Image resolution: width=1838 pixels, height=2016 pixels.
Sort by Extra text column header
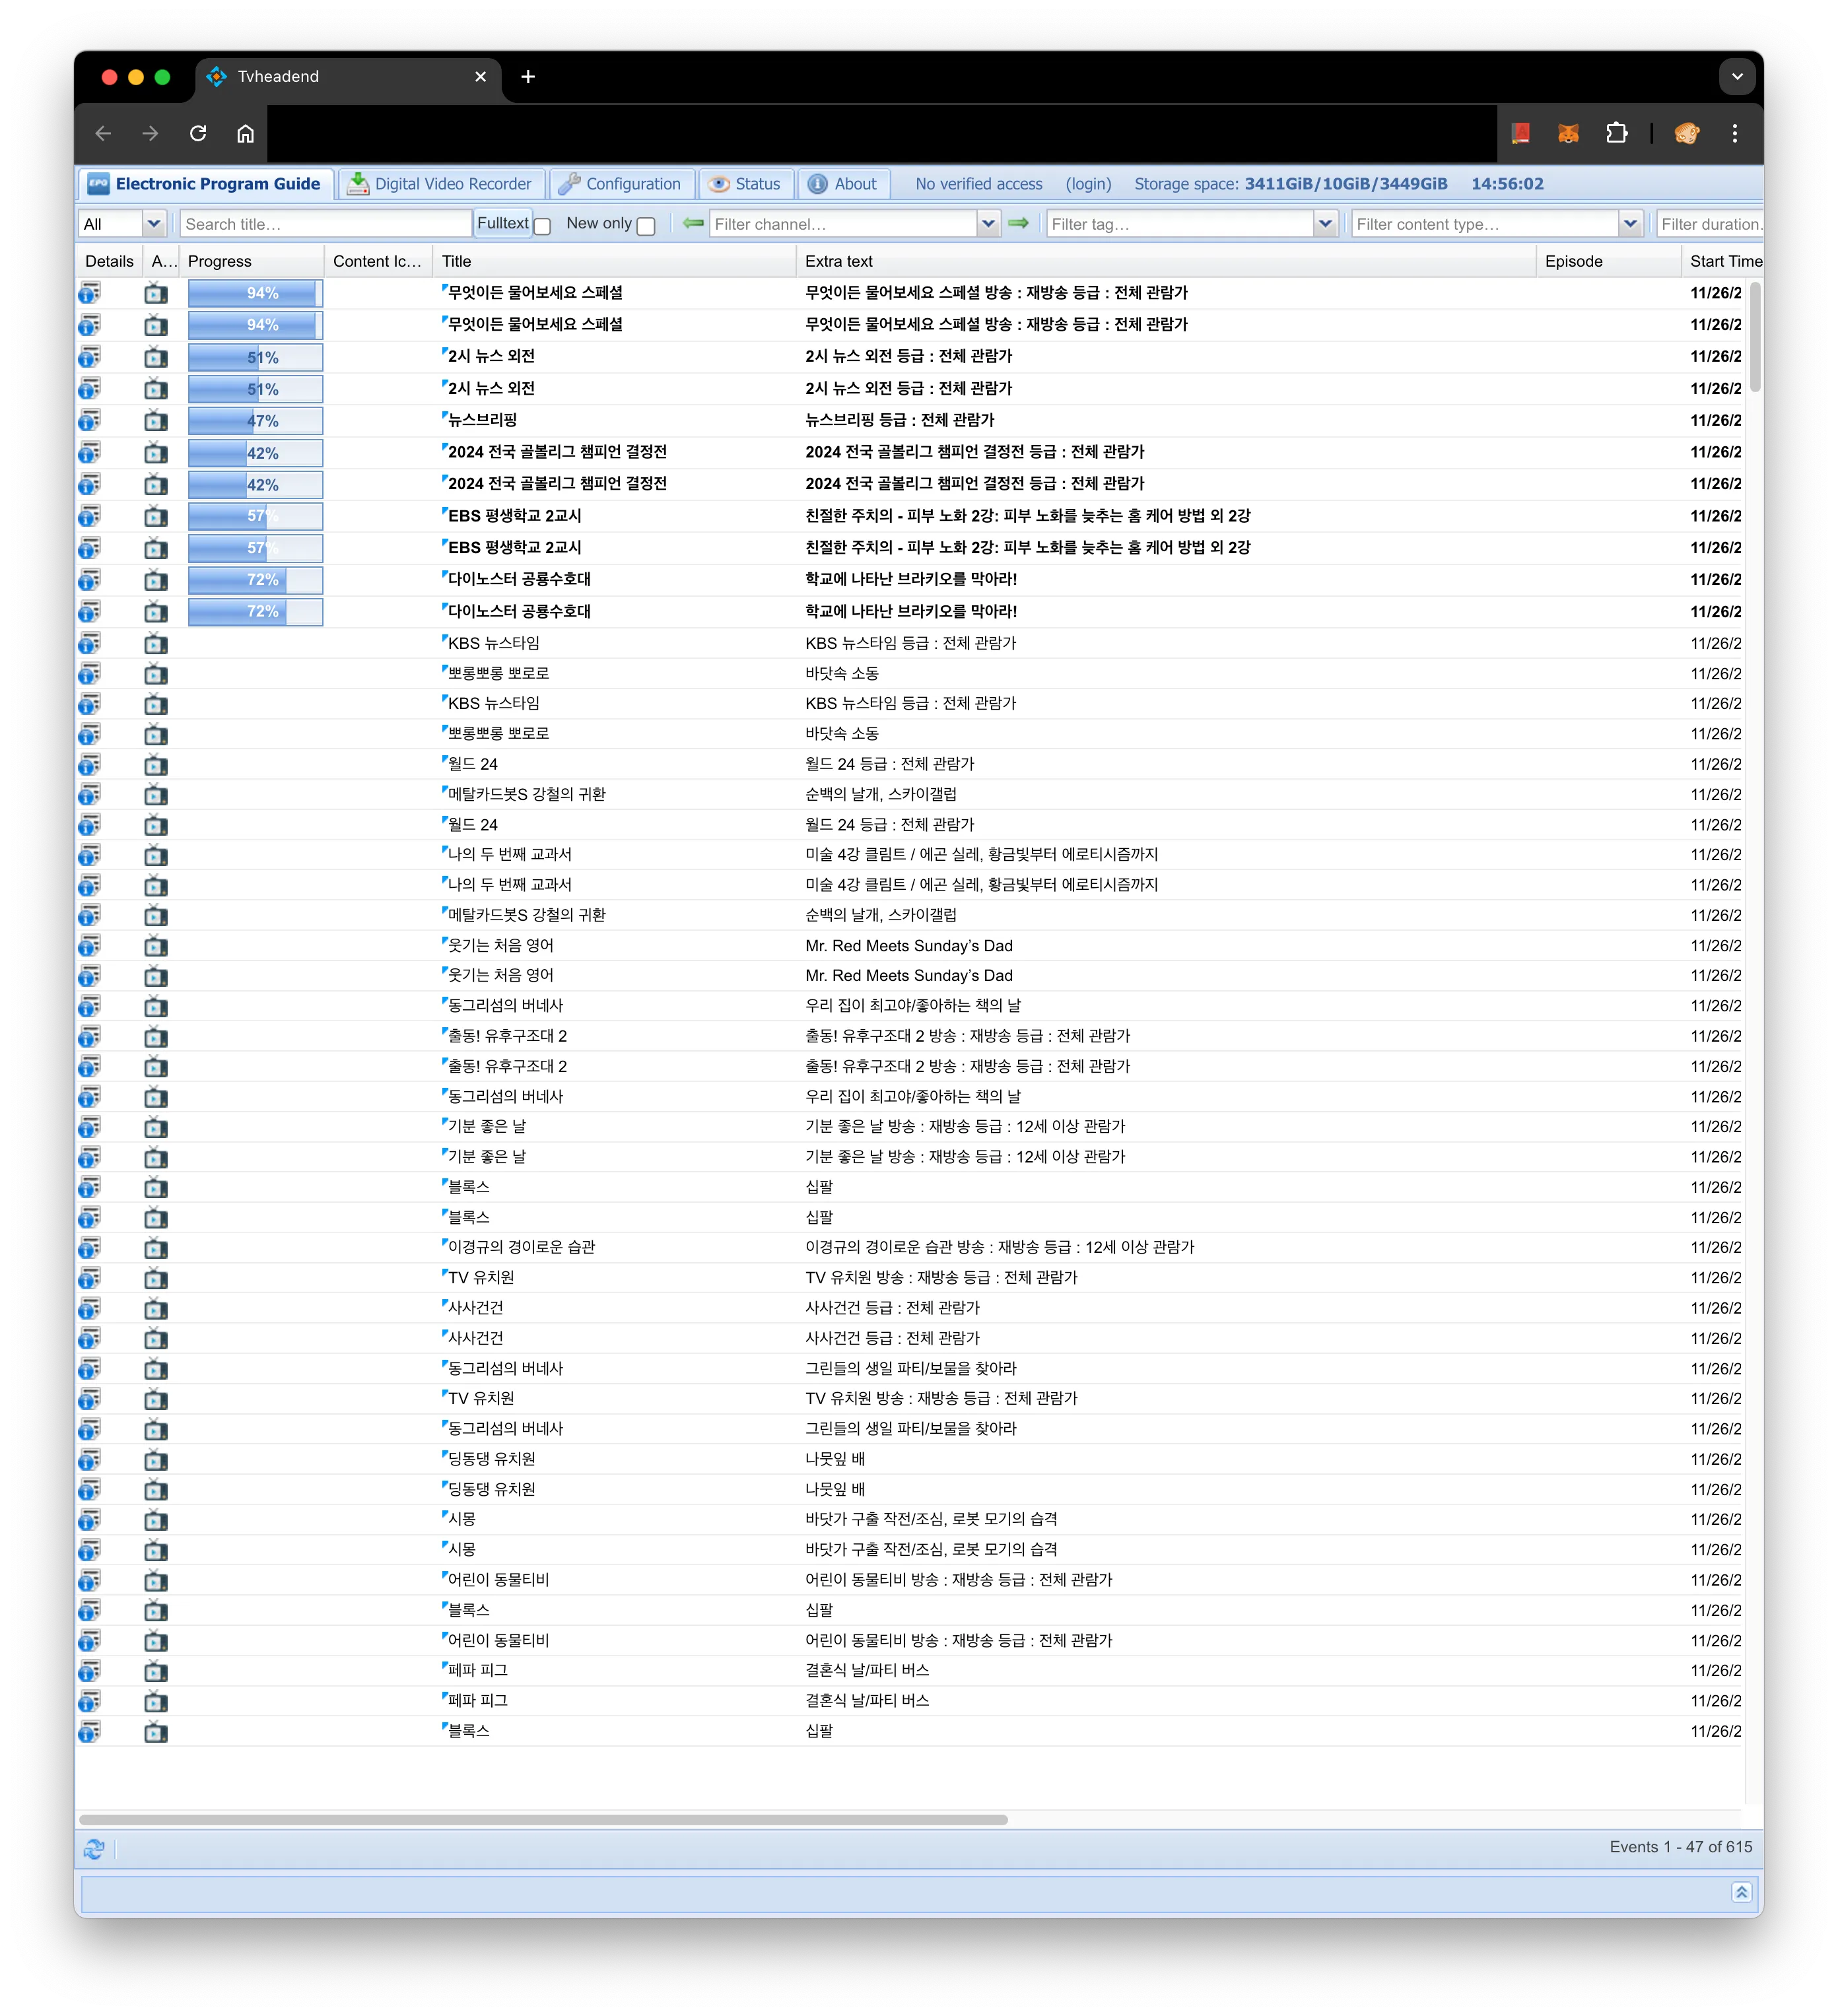[x=1166, y=261]
